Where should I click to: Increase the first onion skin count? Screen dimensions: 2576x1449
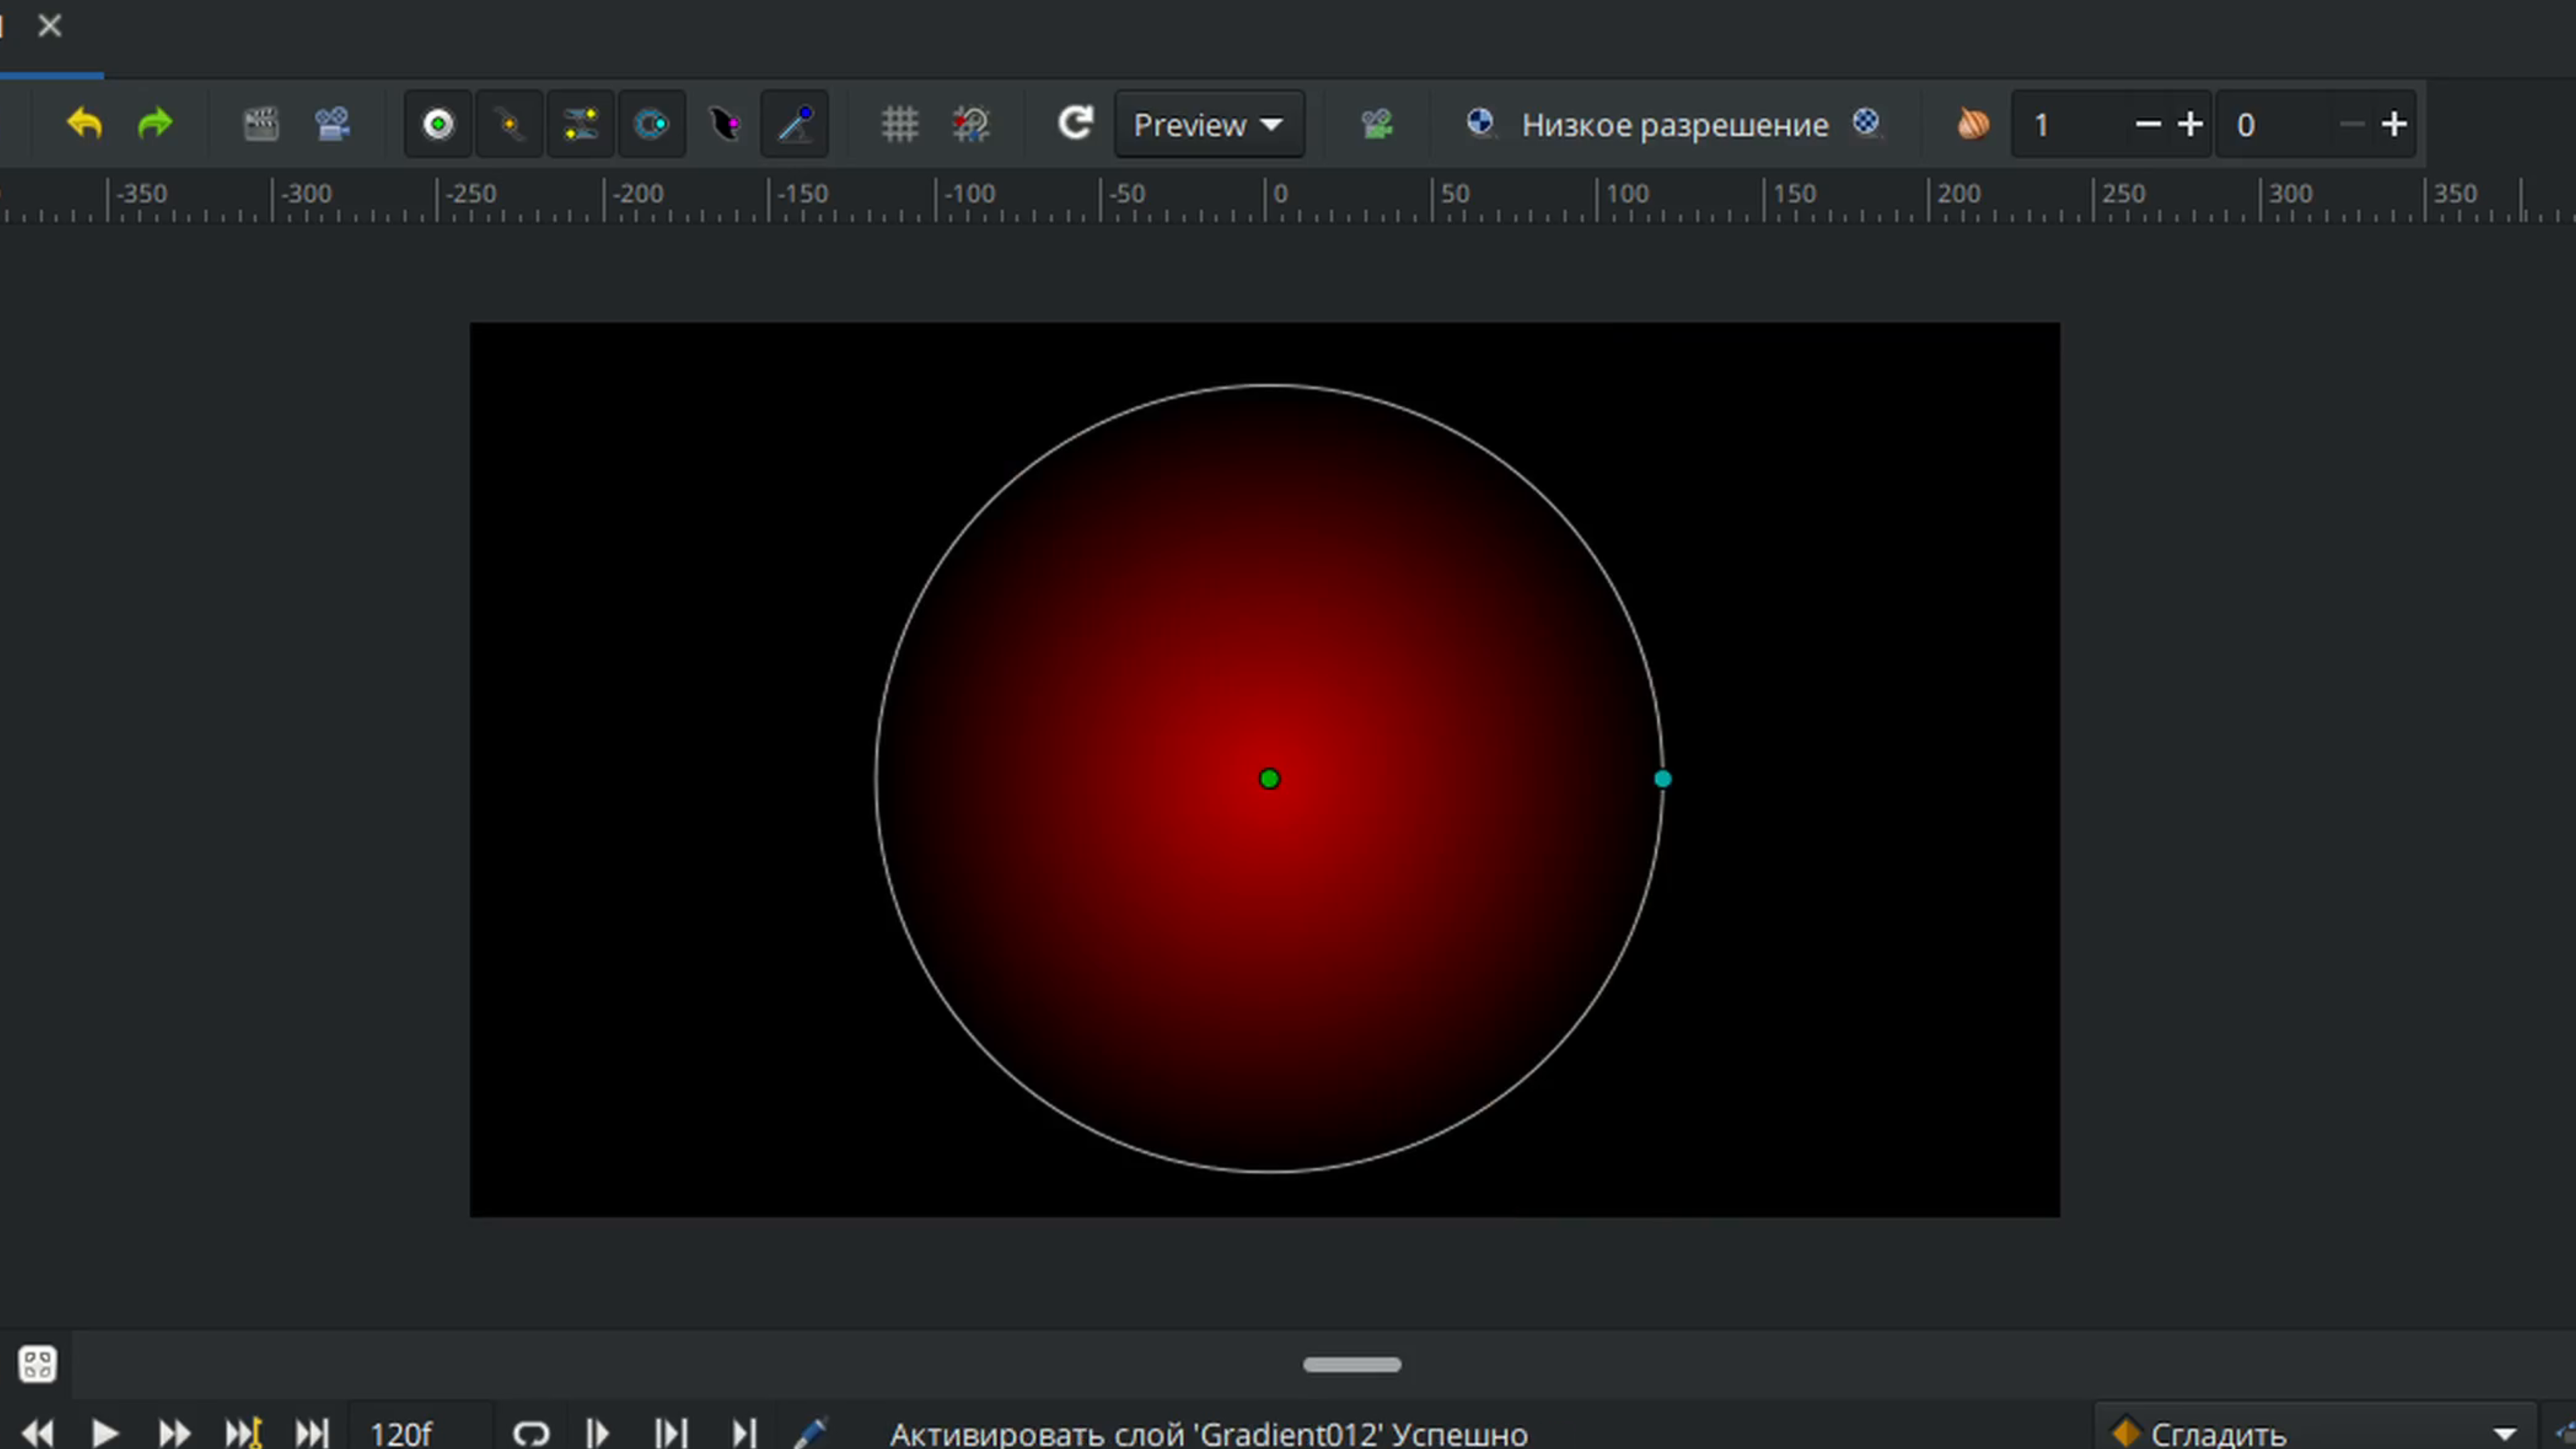point(2190,124)
